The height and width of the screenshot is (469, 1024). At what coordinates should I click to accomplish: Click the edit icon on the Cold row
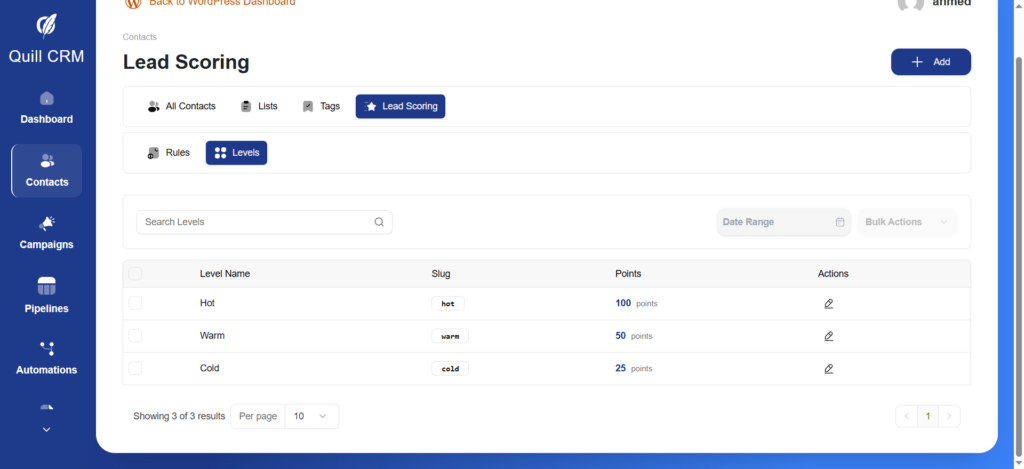(828, 369)
